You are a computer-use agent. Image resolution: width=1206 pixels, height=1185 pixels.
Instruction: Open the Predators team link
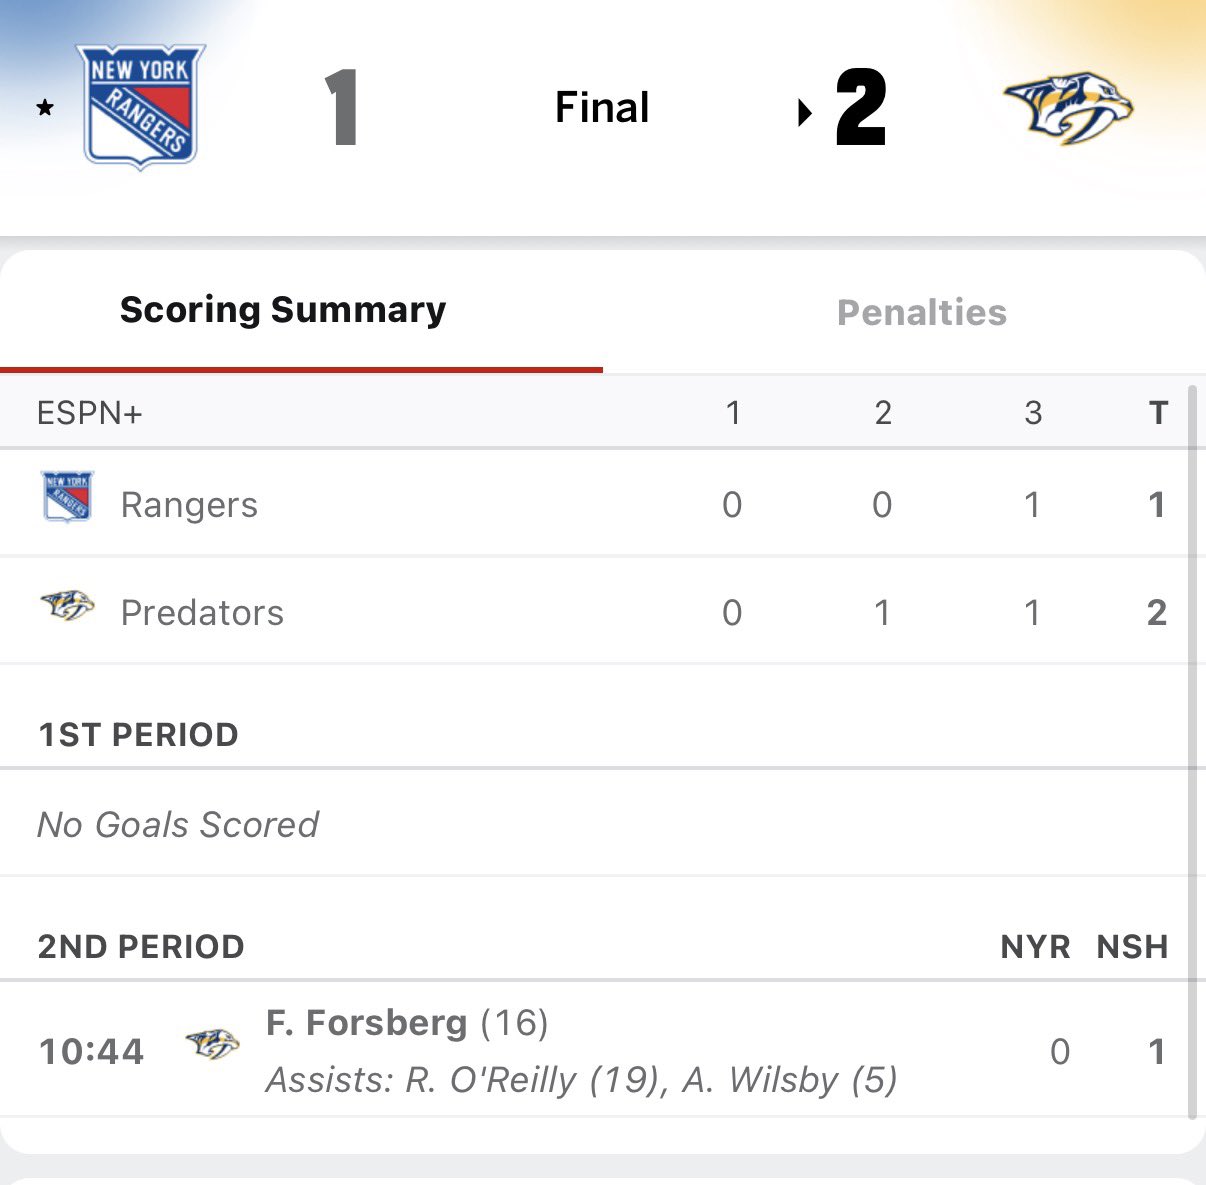click(x=202, y=613)
